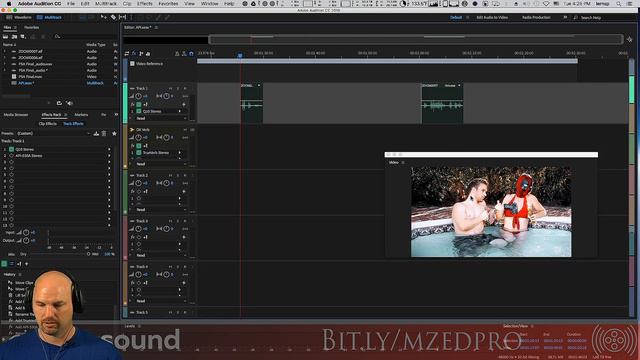
Task: Toggle power for Q10 Stereo in slot 1
Action: coord(11,149)
